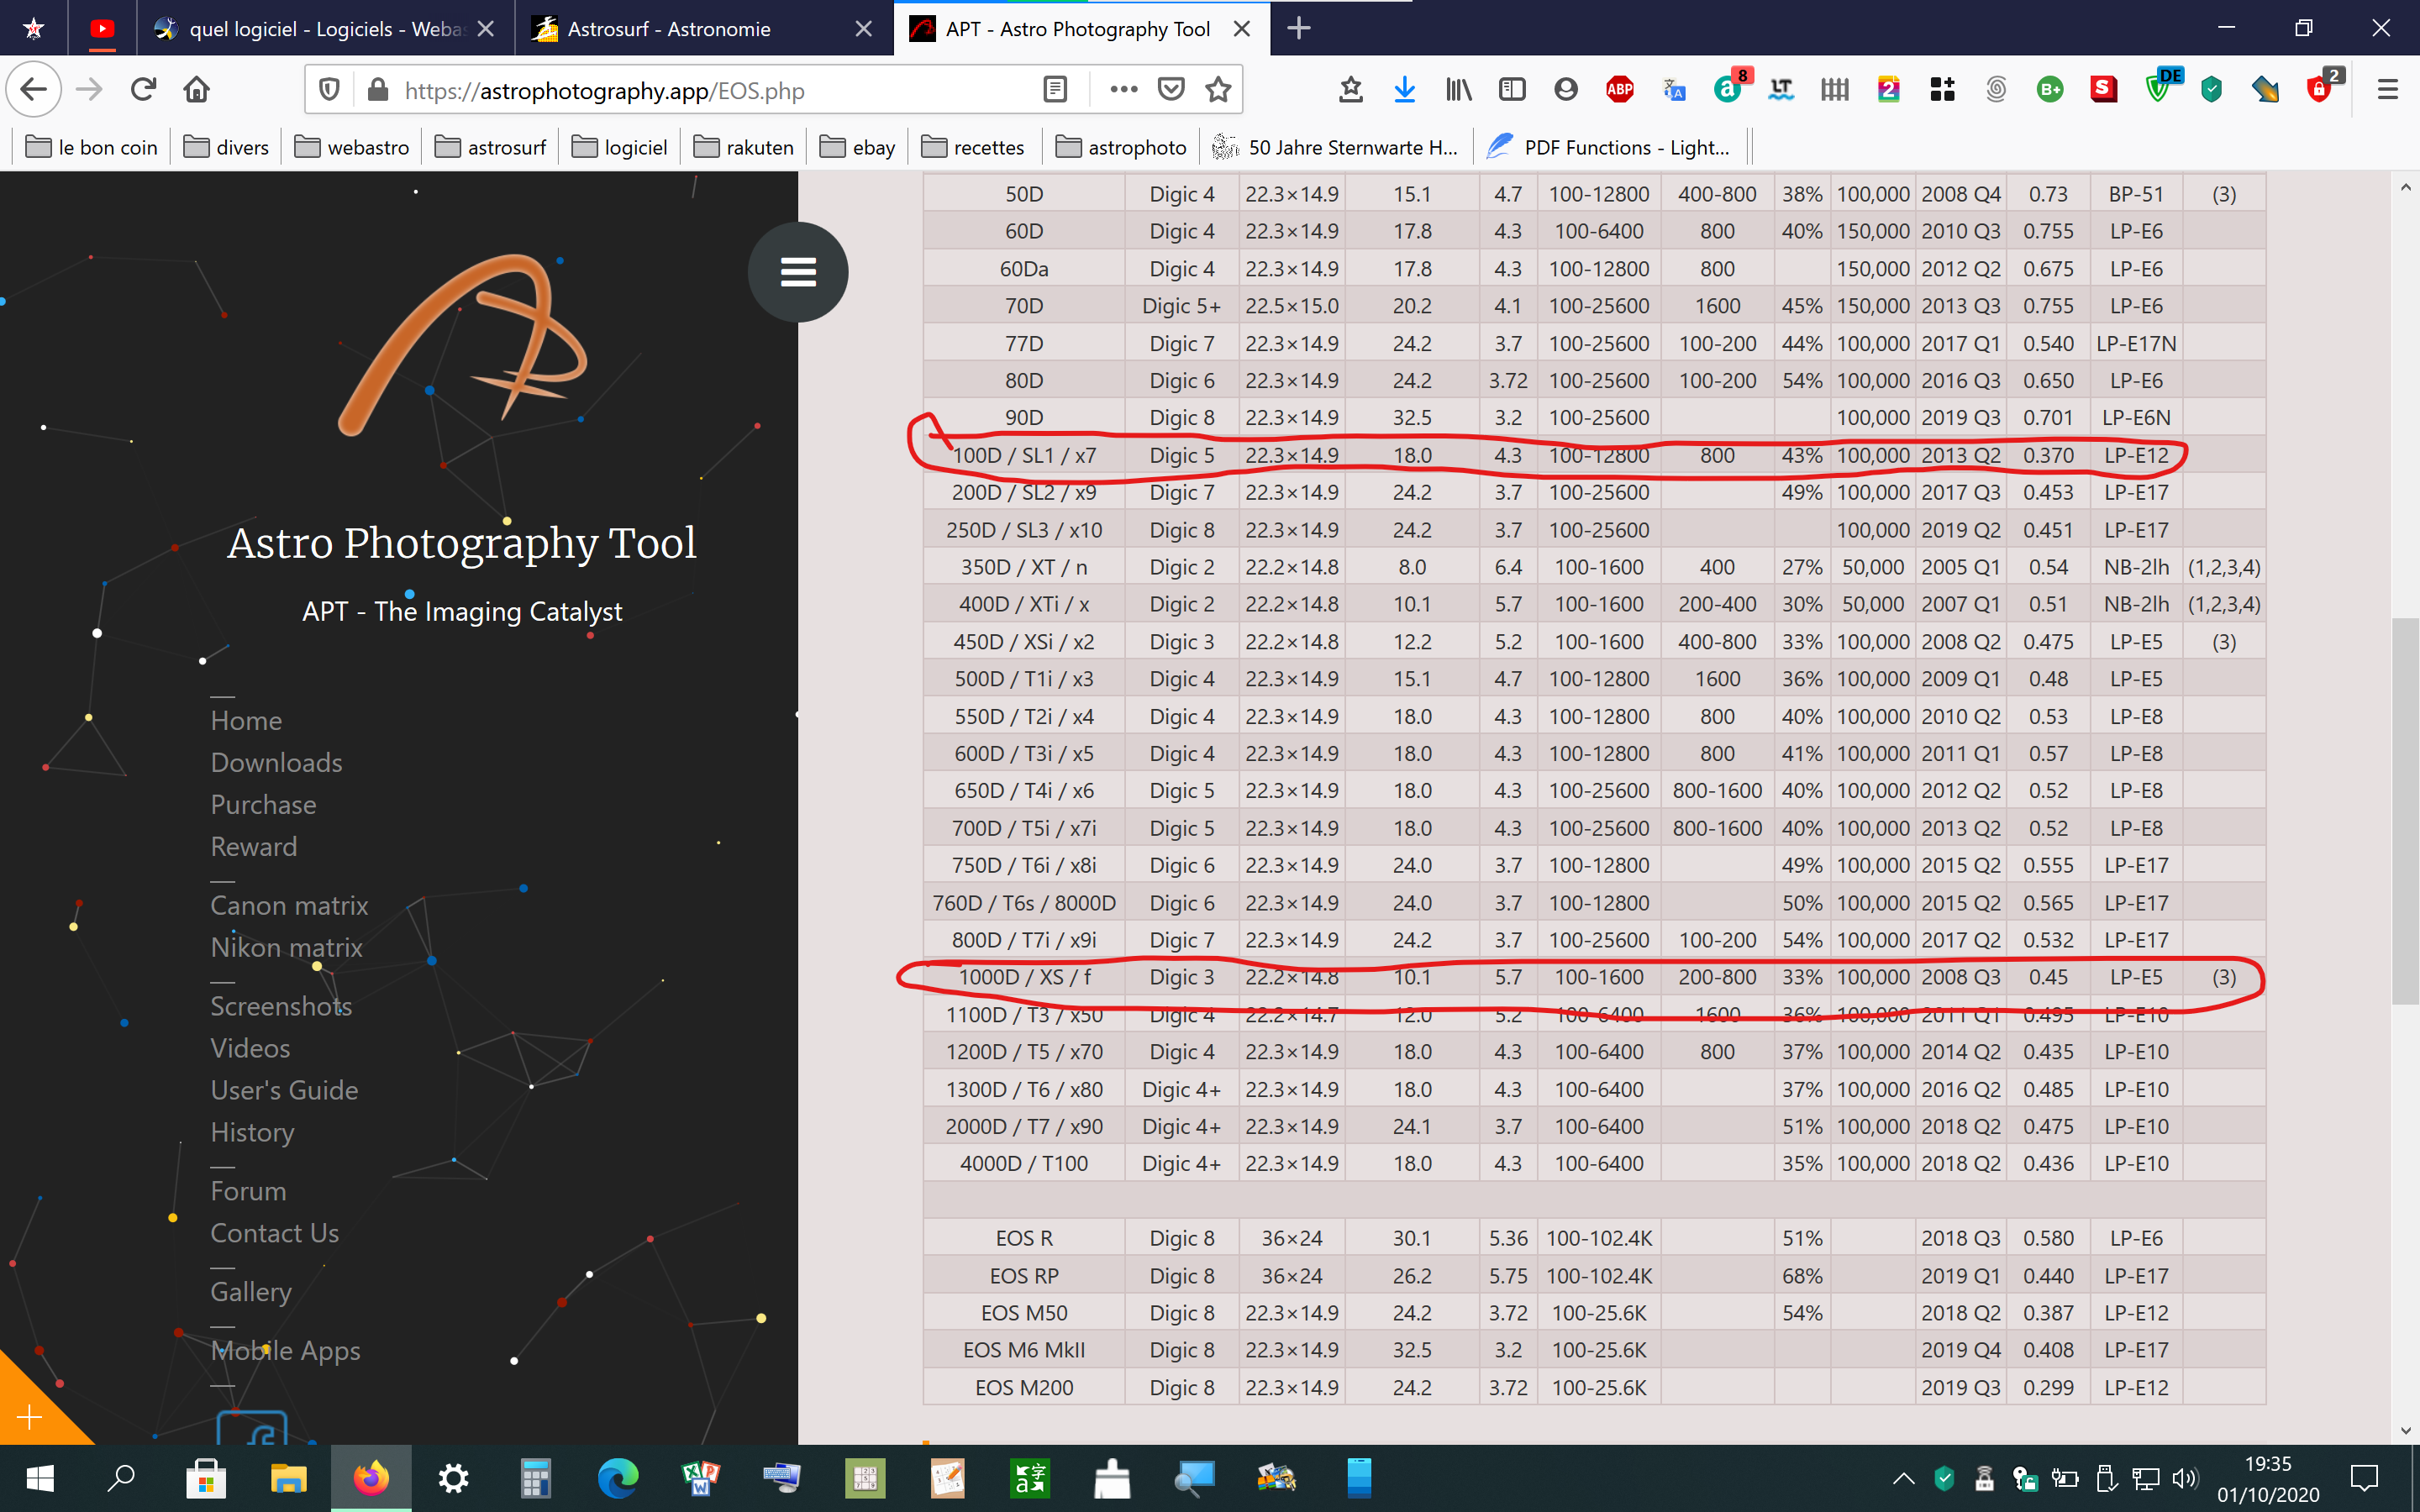Open the site hamburger menu button
Screen dimensions: 2420x1512
(797, 272)
